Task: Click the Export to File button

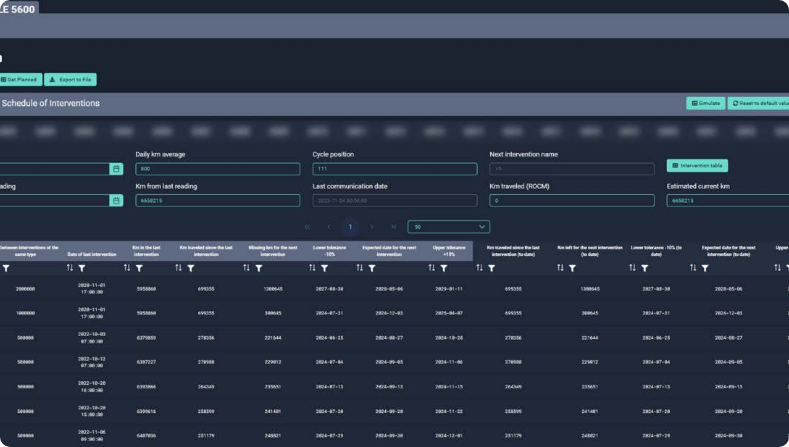Action: [x=71, y=79]
